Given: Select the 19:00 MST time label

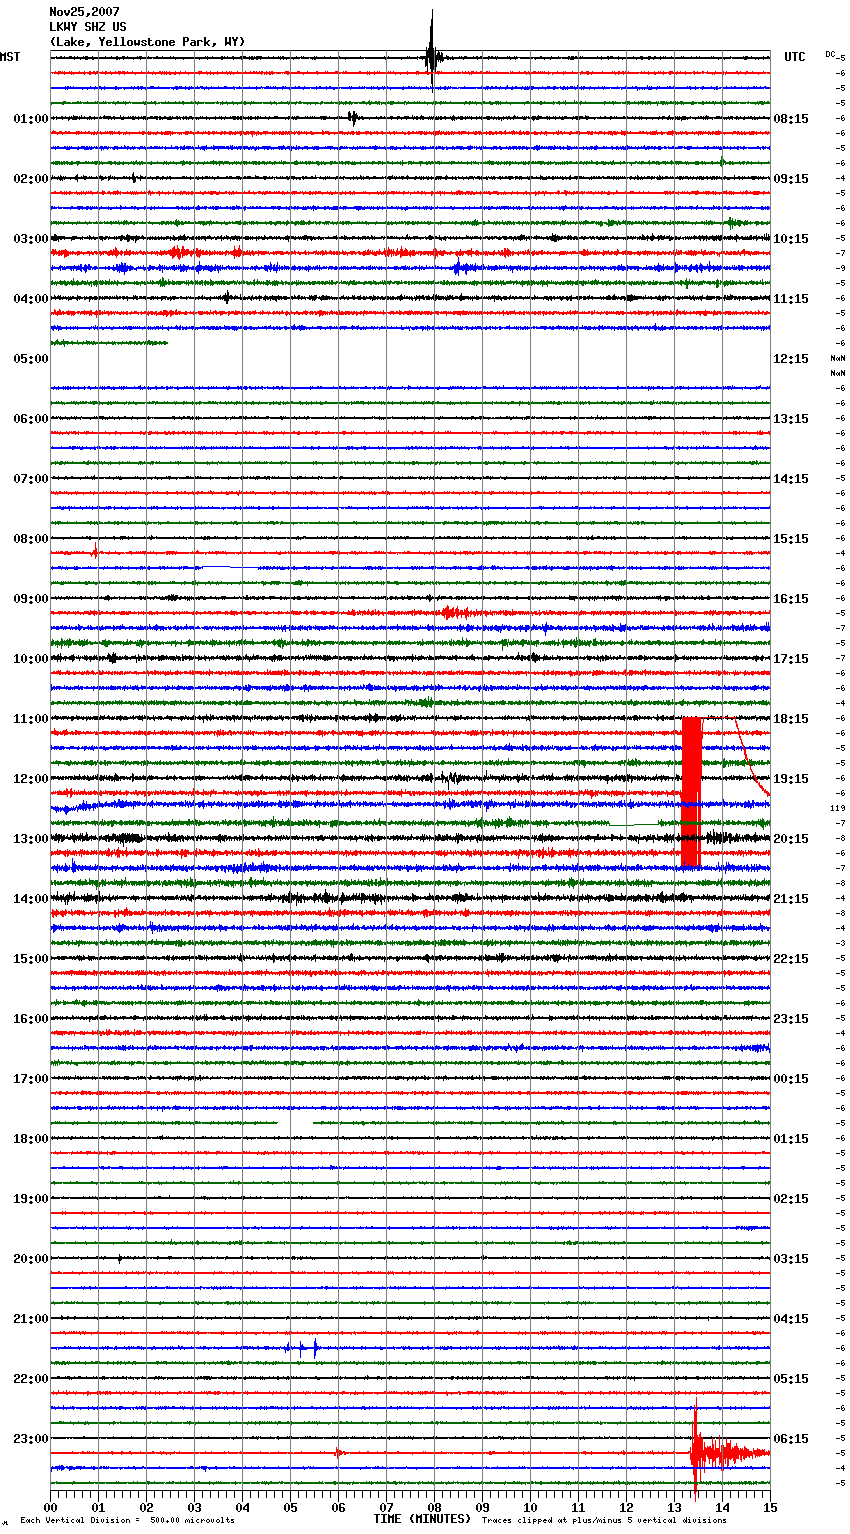Looking at the screenshot, I should pyautogui.click(x=31, y=1199).
